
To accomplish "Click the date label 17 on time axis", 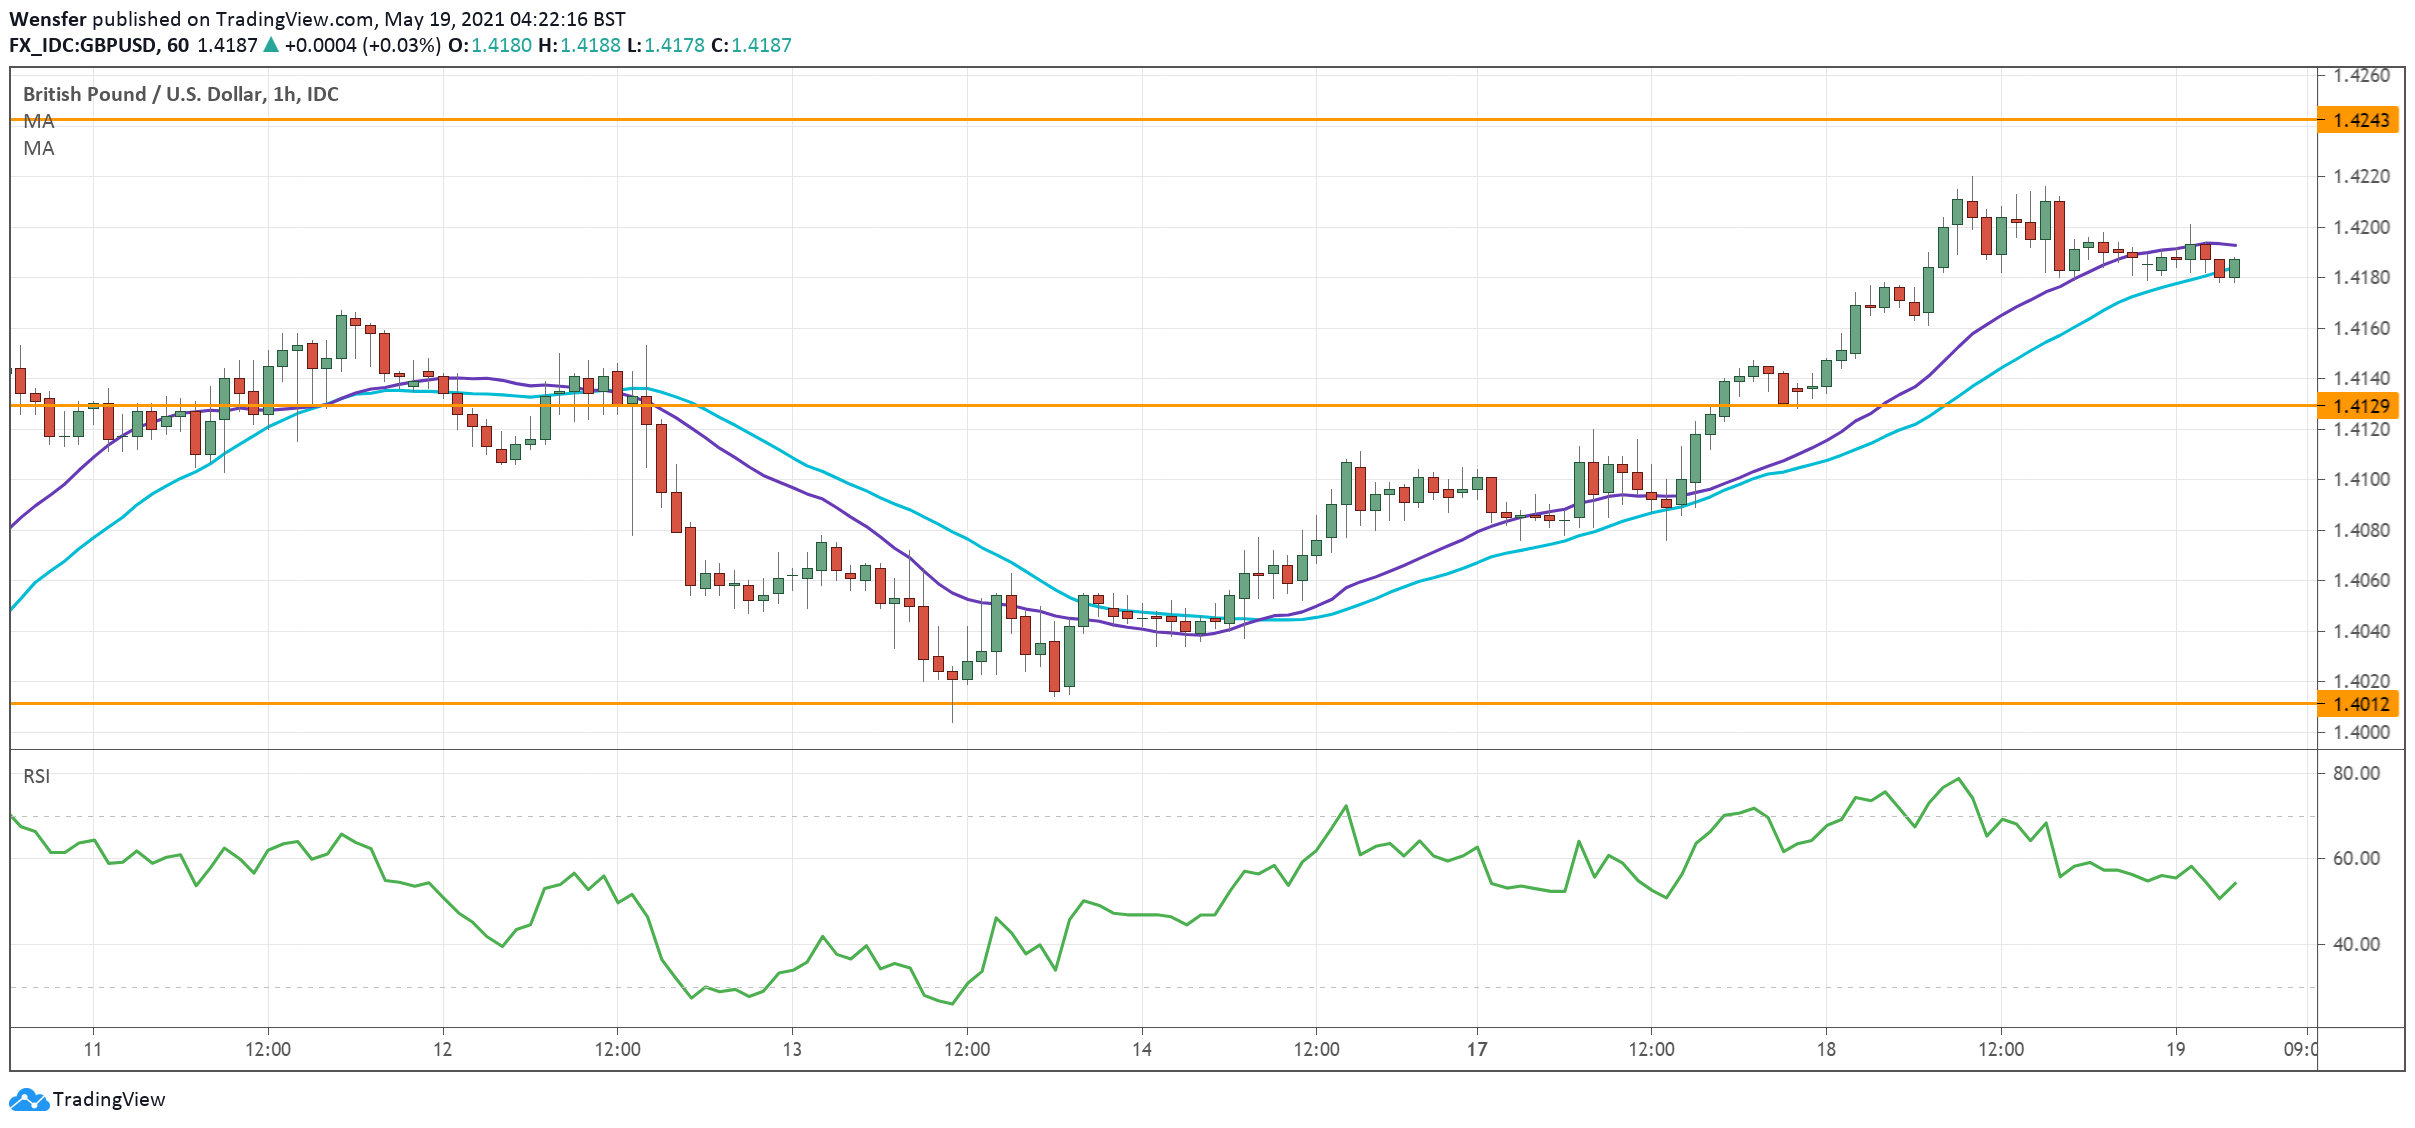I will tap(1477, 1049).
